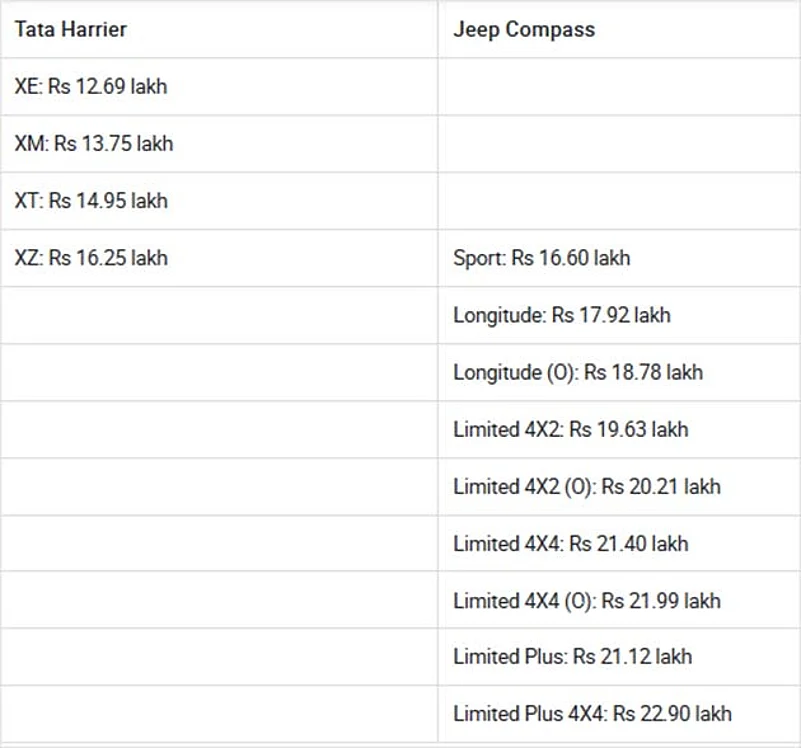Screen dimensions: 801x748
Task: Click empty Jeep Compass cell beside XE row
Action: (x=618, y=86)
